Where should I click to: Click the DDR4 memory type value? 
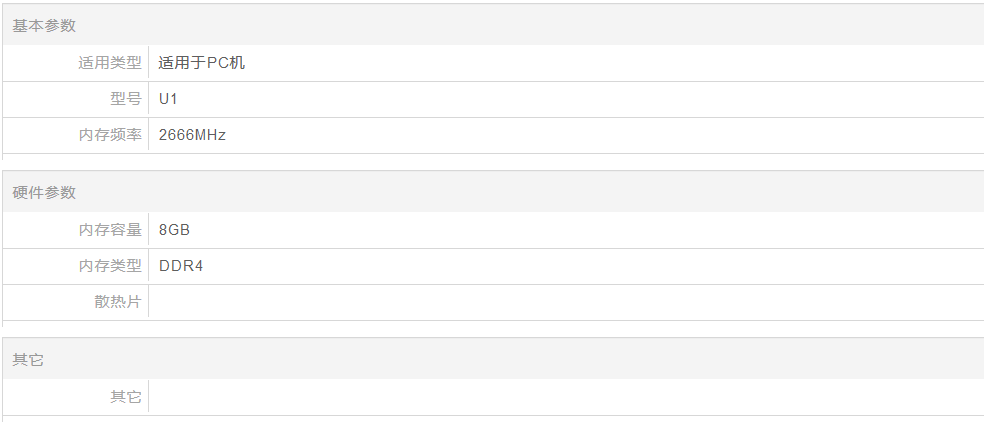coord(181,266)
